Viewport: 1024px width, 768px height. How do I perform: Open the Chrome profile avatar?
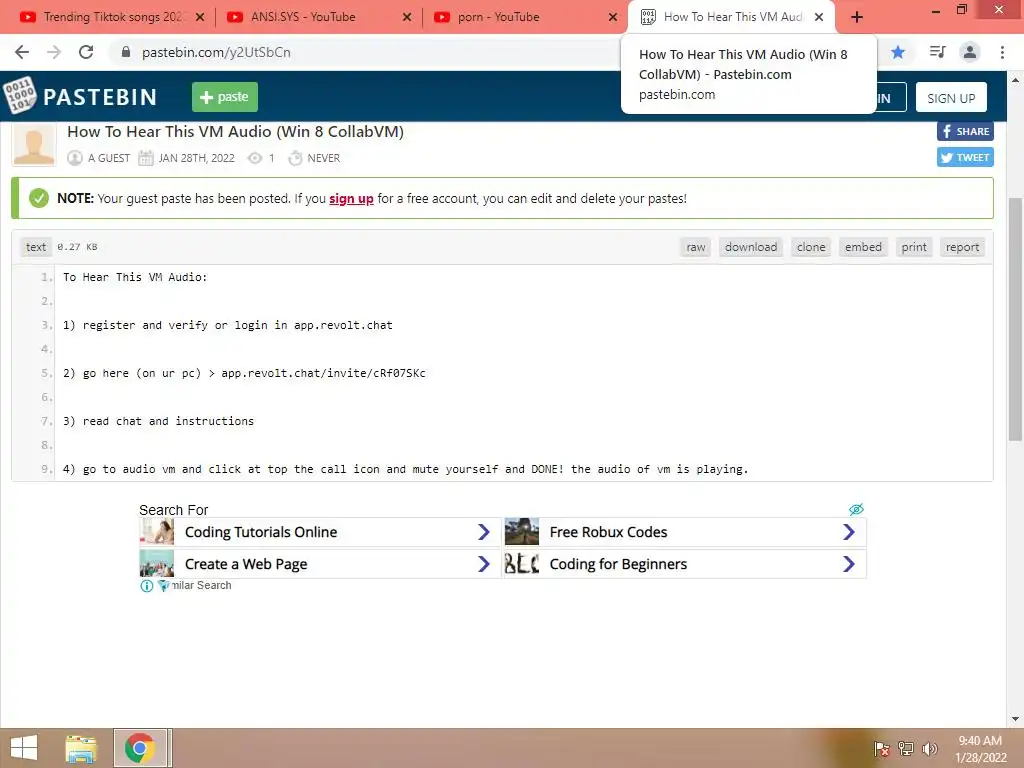coord(970,52)
